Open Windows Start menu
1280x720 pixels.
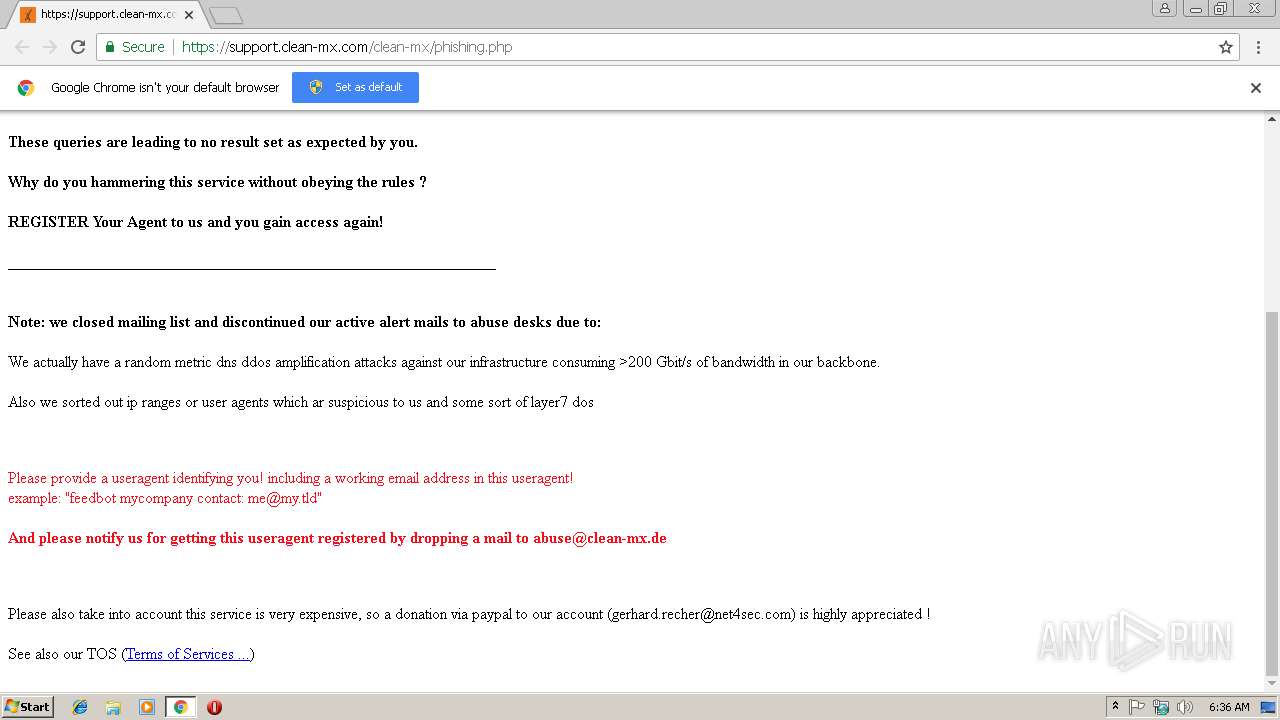tap(28, 707)
